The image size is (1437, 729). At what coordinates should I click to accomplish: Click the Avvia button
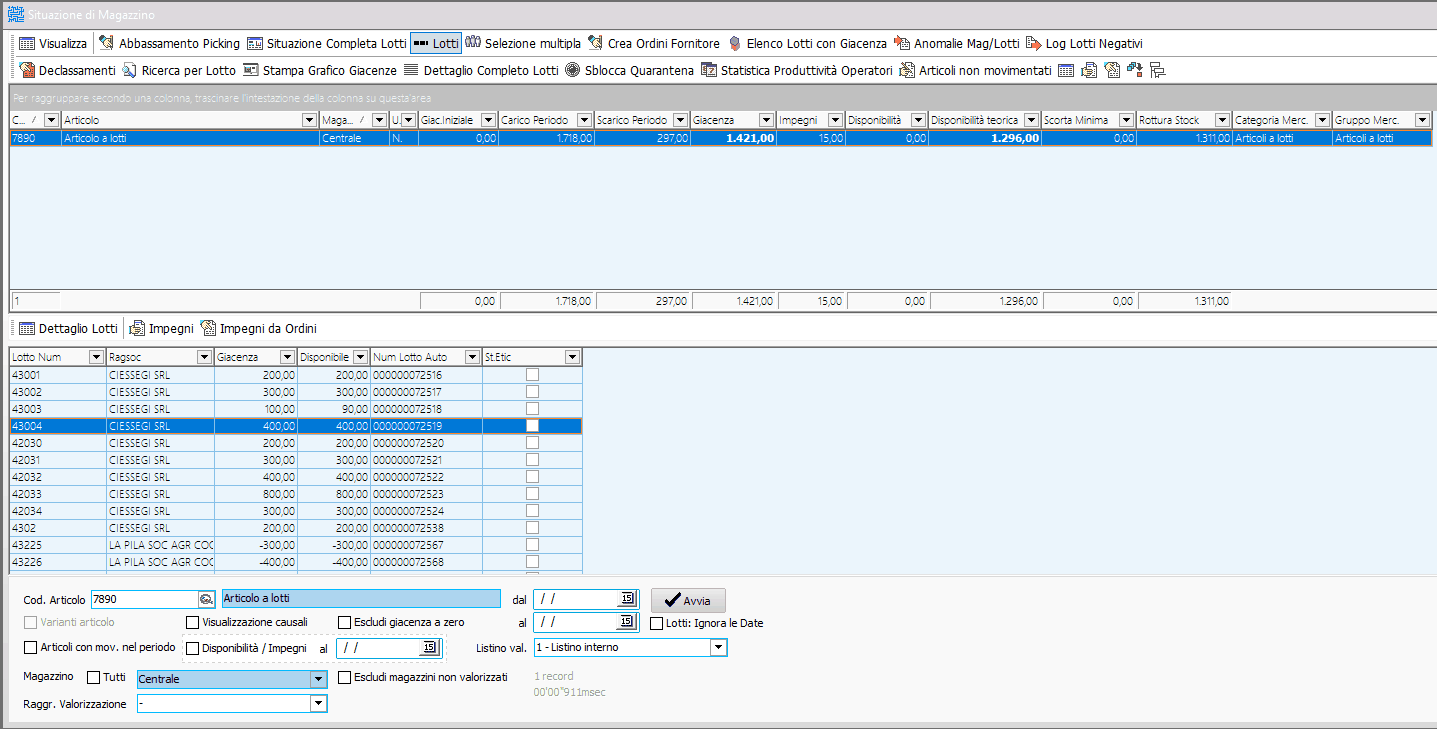click(688, 600)
